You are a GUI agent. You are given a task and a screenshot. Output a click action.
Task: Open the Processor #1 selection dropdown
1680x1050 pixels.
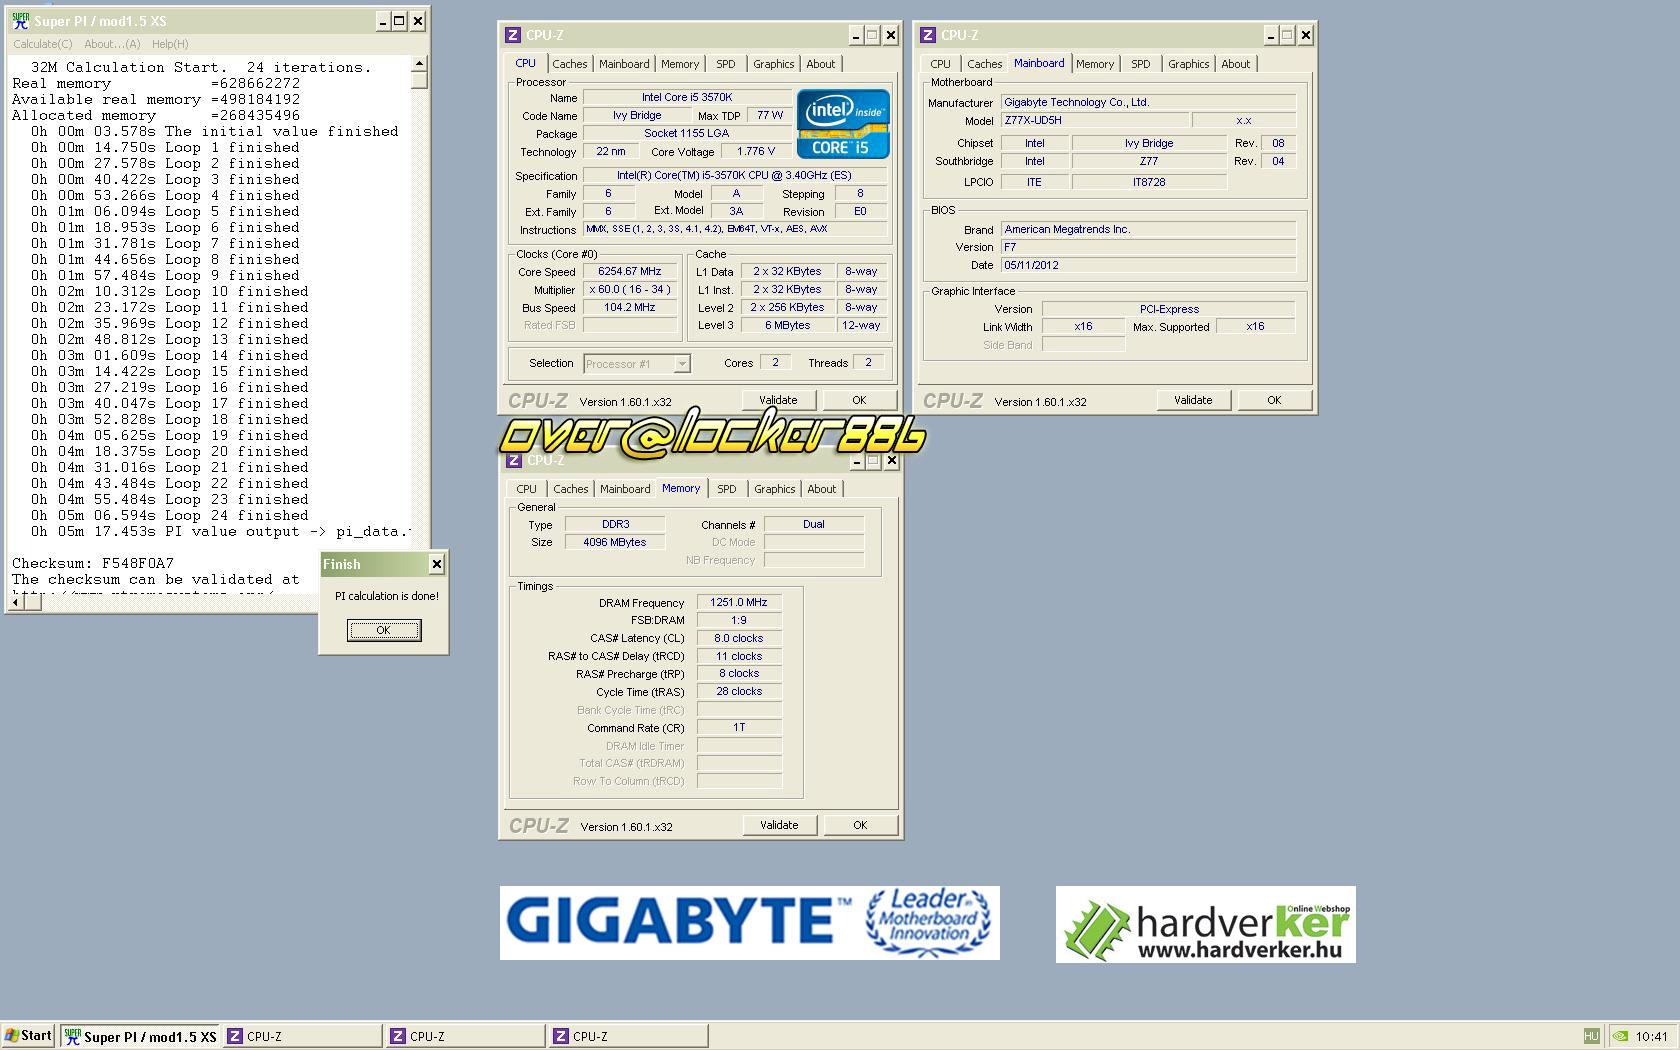tap(682, 364)
